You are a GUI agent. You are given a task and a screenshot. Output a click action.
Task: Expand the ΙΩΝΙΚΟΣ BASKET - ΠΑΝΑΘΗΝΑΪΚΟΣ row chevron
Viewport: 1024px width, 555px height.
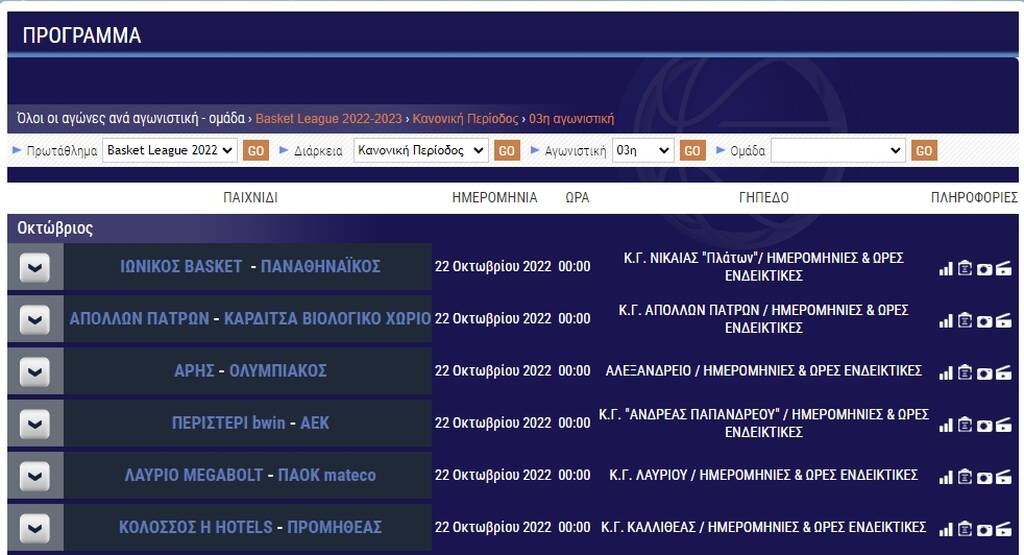tap(35, 267)
